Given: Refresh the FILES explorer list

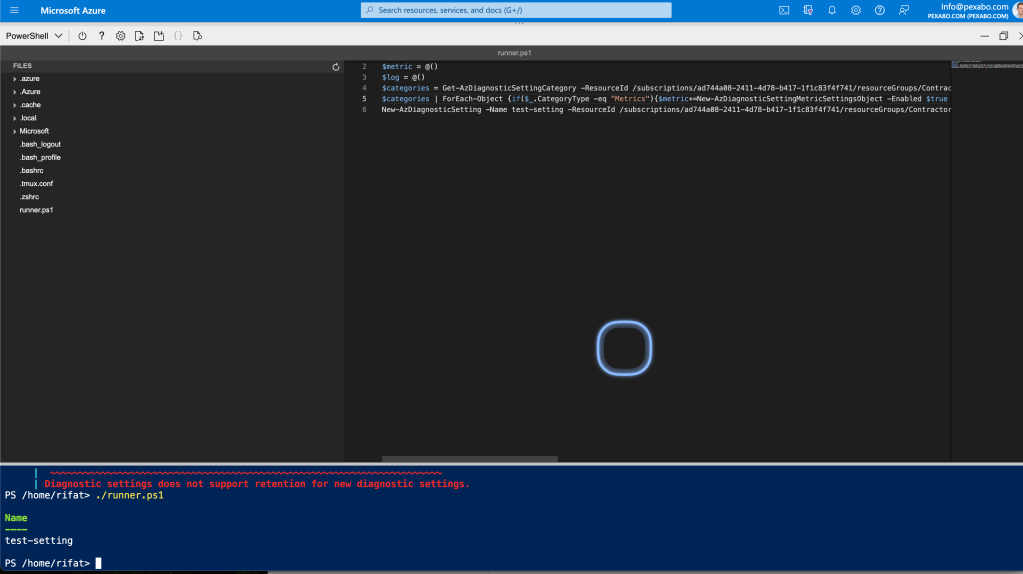Looking at the screenshot, I should tap(336, 67).
